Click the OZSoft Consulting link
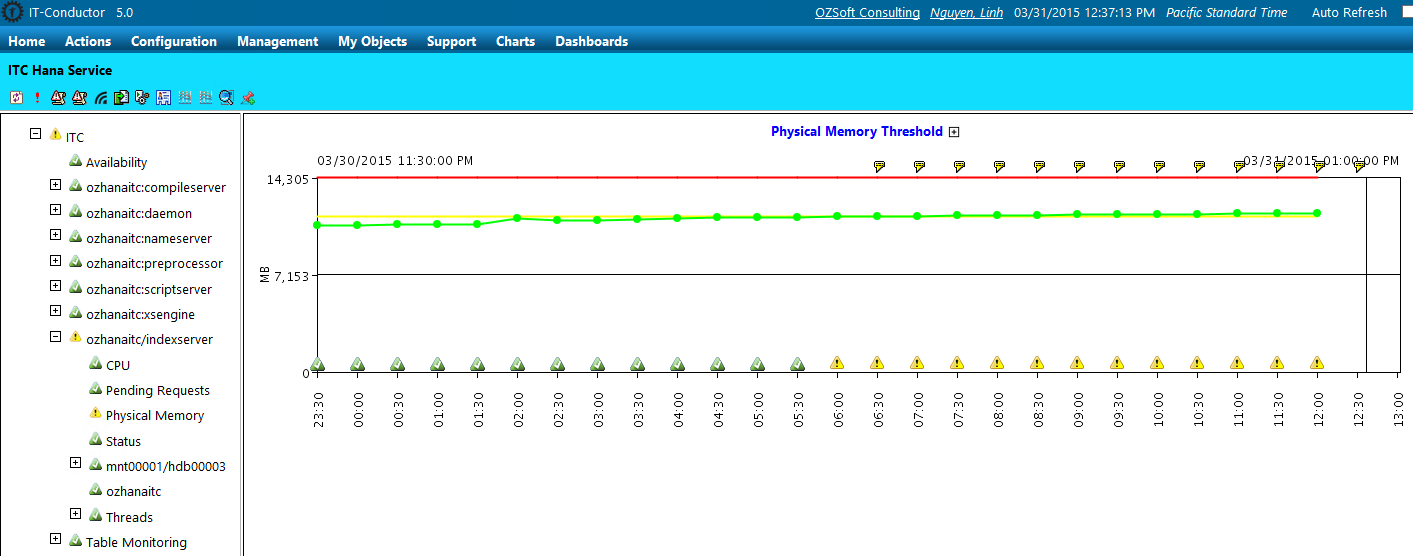 [x=868, y=13]
